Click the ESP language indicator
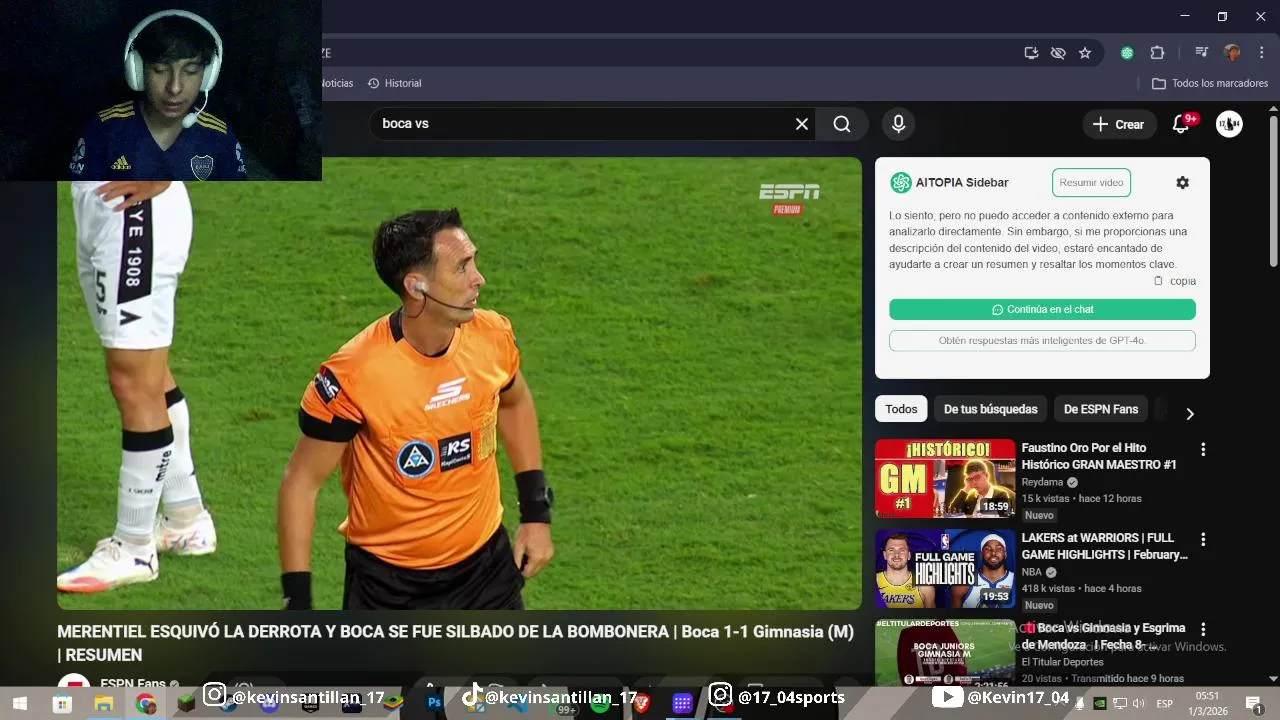This screenshot has width=1280, height=720. [x=1164, y=704]
